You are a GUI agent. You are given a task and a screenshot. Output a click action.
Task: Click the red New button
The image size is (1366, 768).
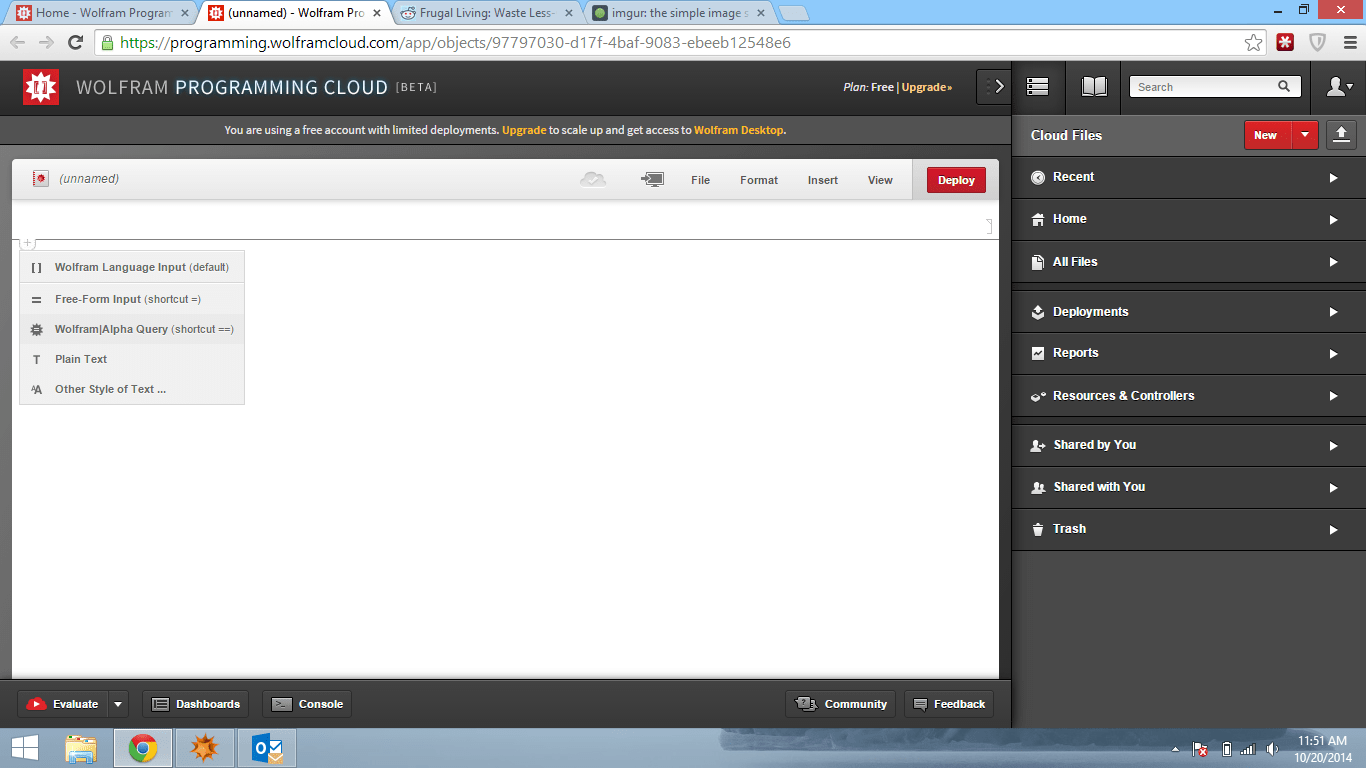point(1268,135)
